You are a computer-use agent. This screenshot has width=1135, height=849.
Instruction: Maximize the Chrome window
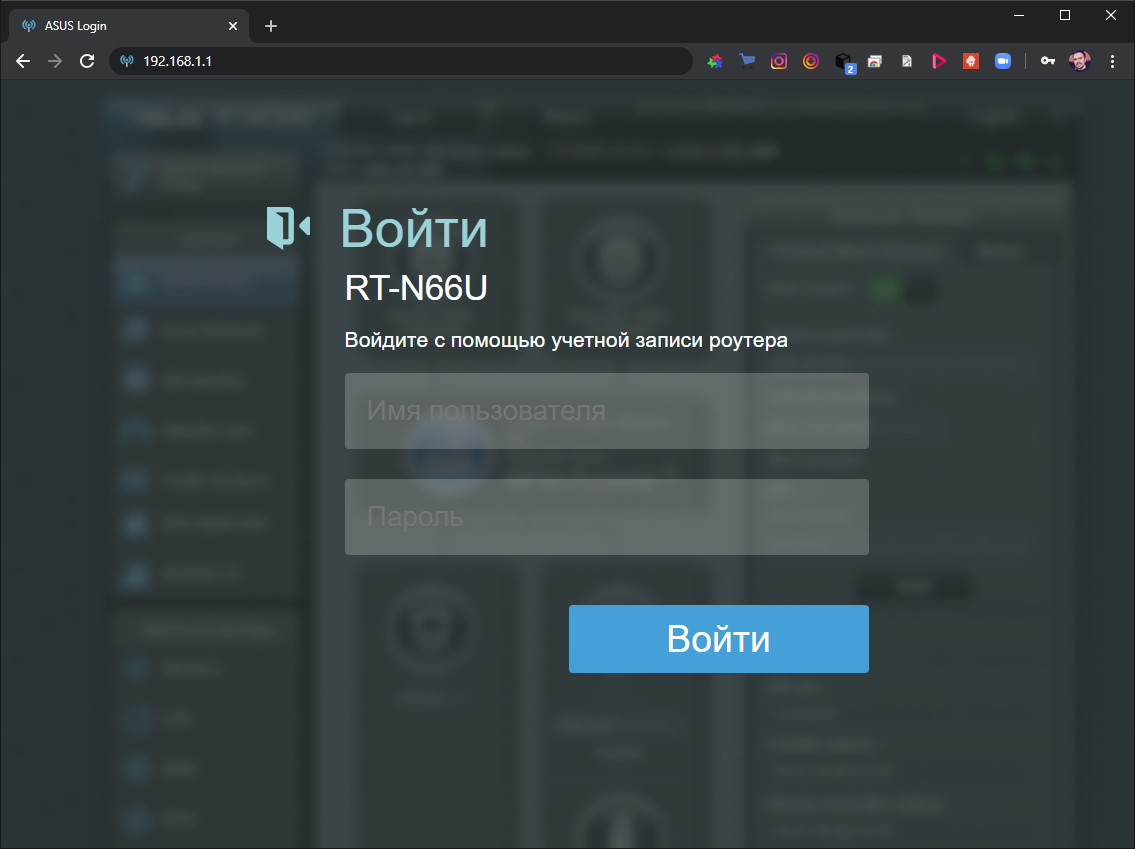pos(1065,15)
